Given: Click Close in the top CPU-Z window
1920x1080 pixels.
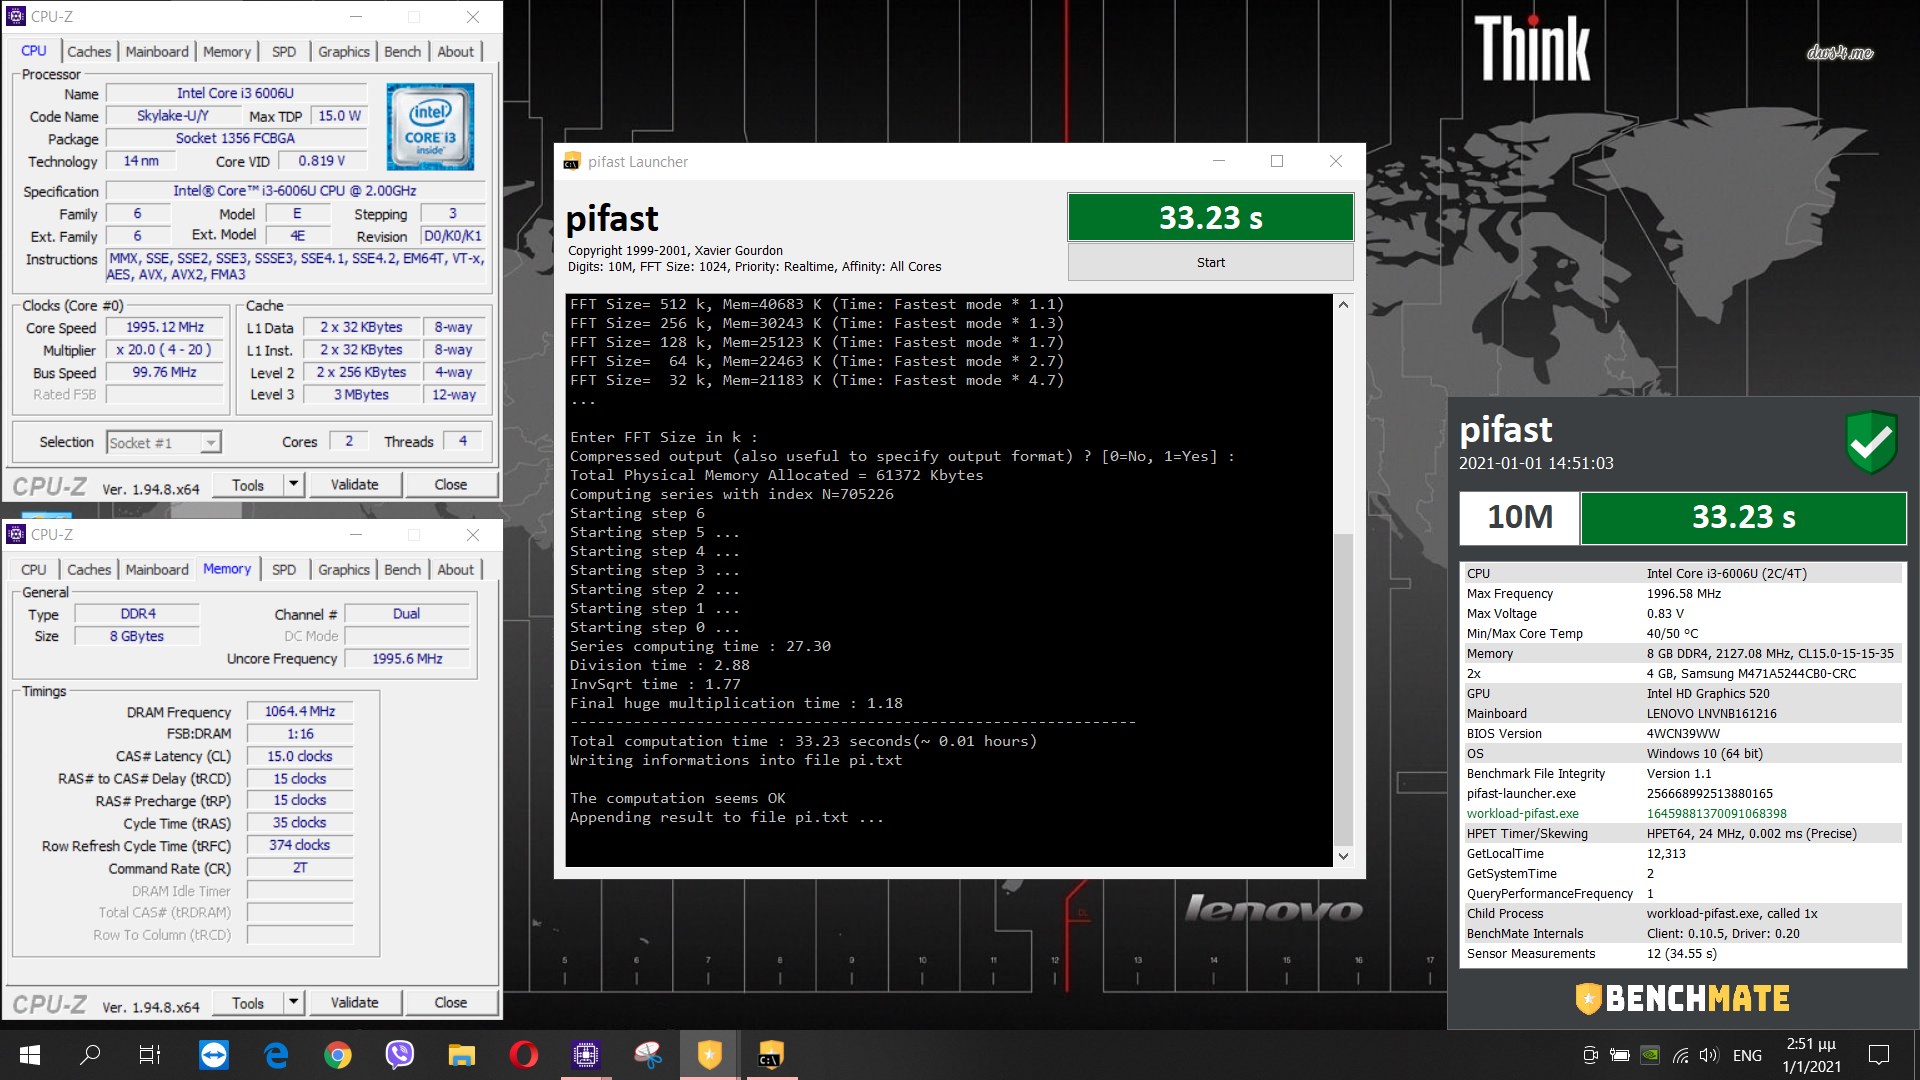Looking at the screenshot, I should [x=451, y=485].
